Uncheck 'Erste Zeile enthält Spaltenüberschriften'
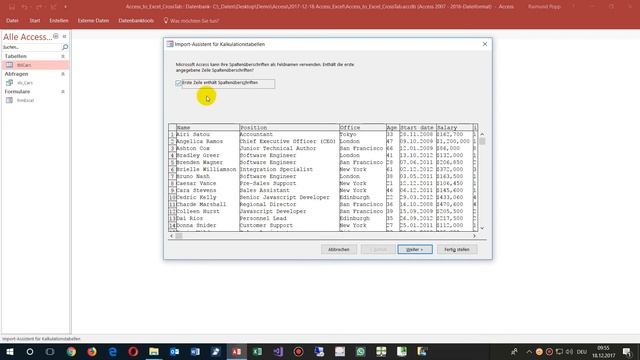This screenshot has width=640, height=360. 178,83
